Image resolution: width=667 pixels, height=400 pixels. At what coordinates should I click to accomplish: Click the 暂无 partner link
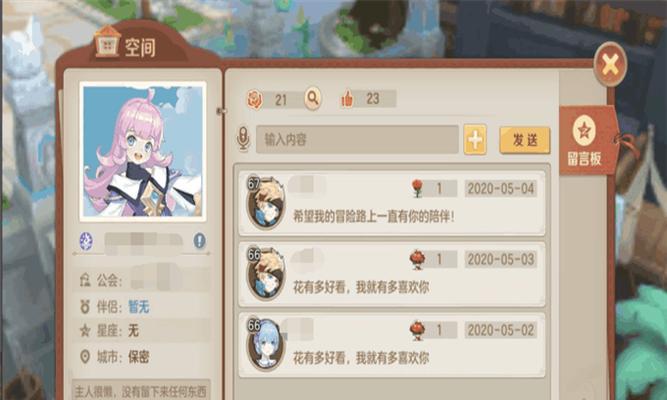139,307
